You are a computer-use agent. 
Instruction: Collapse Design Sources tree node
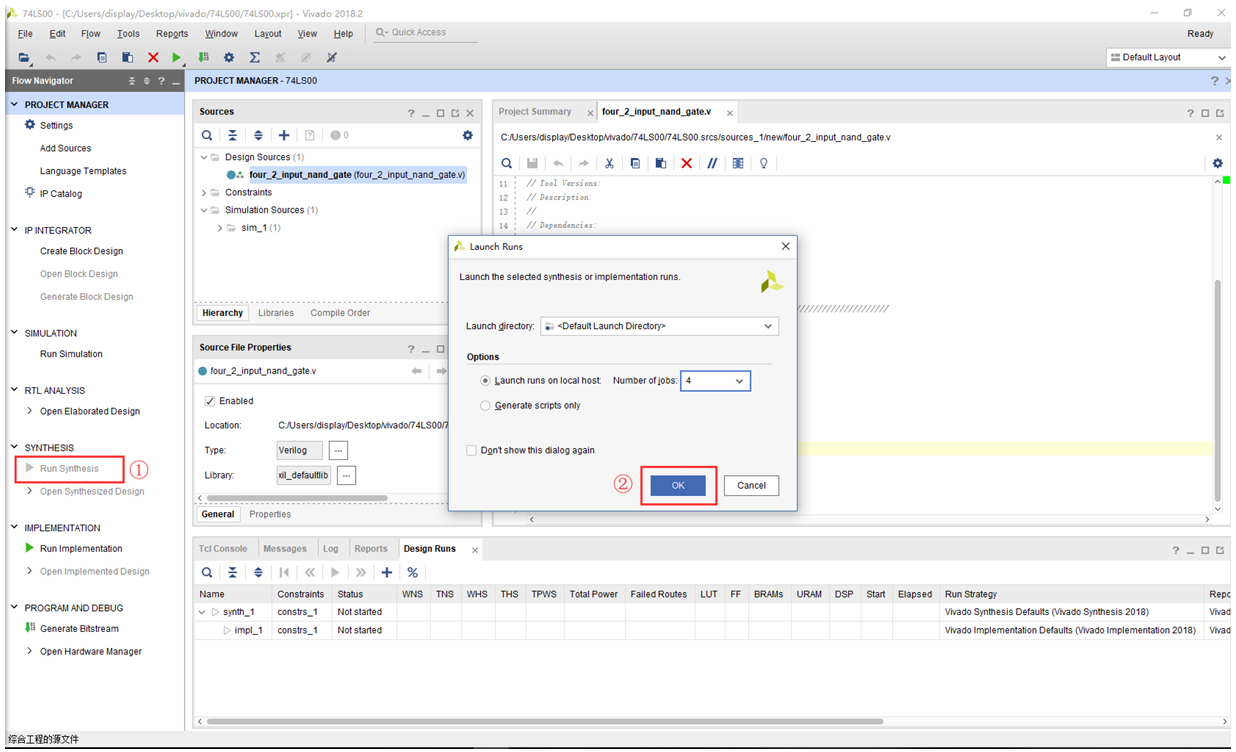point(204,157)
